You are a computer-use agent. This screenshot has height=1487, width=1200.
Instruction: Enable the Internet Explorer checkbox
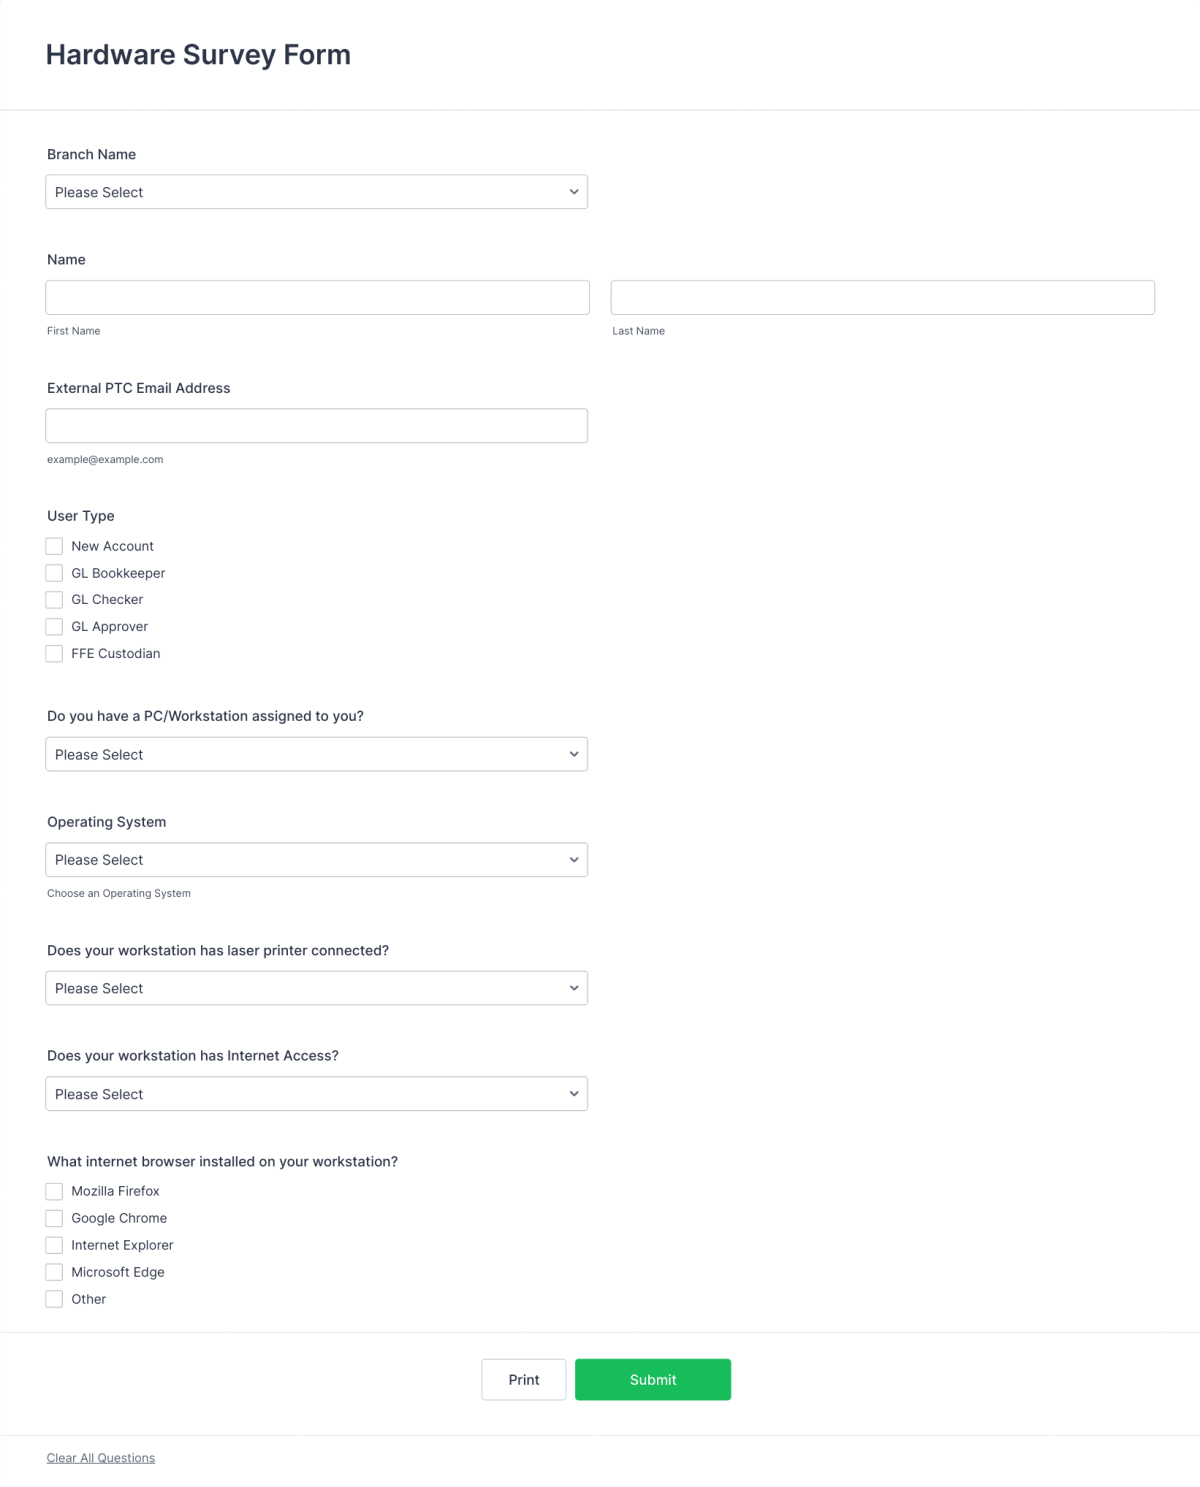pos(54,1245)
